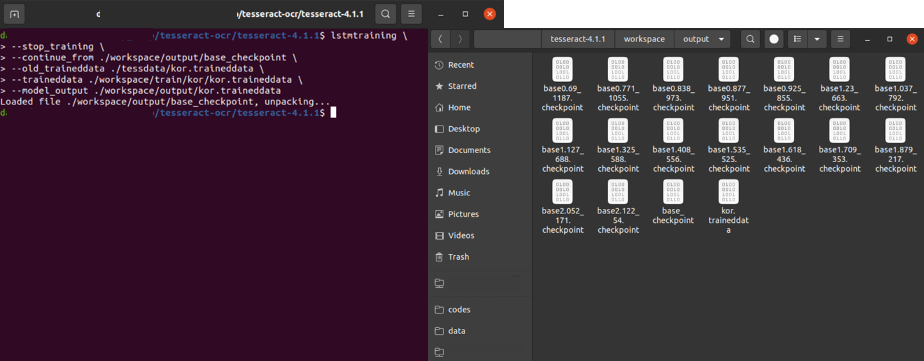
Task: Select file base1.618_436.checkpoint
Action: point(784,145)
